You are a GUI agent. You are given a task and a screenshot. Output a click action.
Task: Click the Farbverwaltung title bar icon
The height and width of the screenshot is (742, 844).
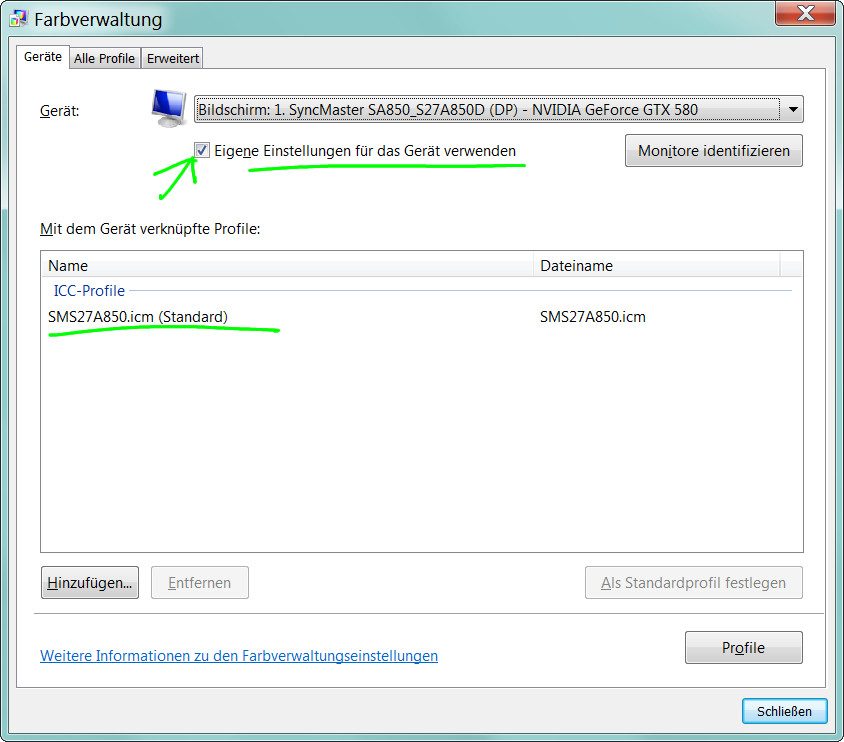coord(18,19)
